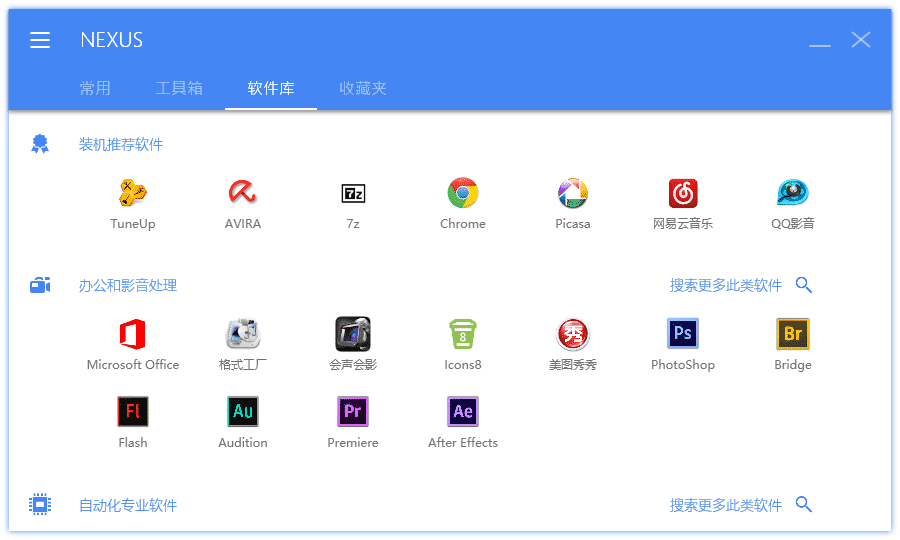Open the Audition icon
This screenshot has height=540, width=900.
(242, 411)
